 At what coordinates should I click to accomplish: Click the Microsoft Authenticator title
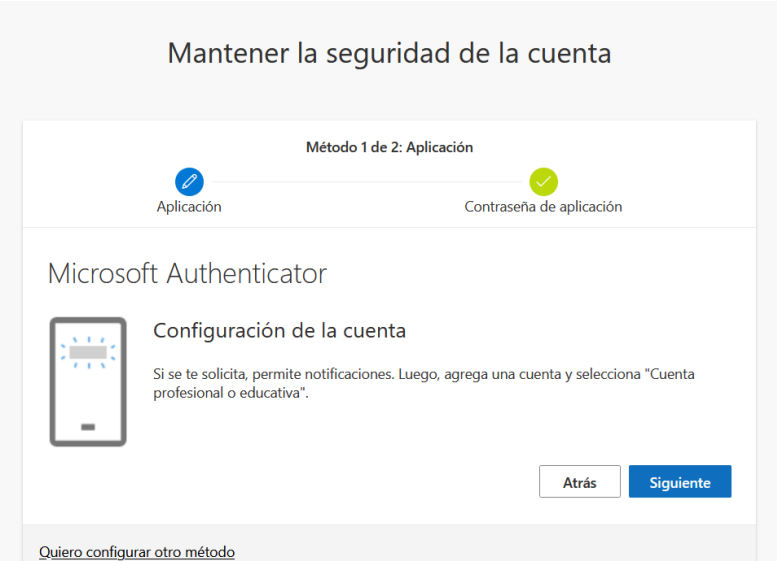[187, 273]
